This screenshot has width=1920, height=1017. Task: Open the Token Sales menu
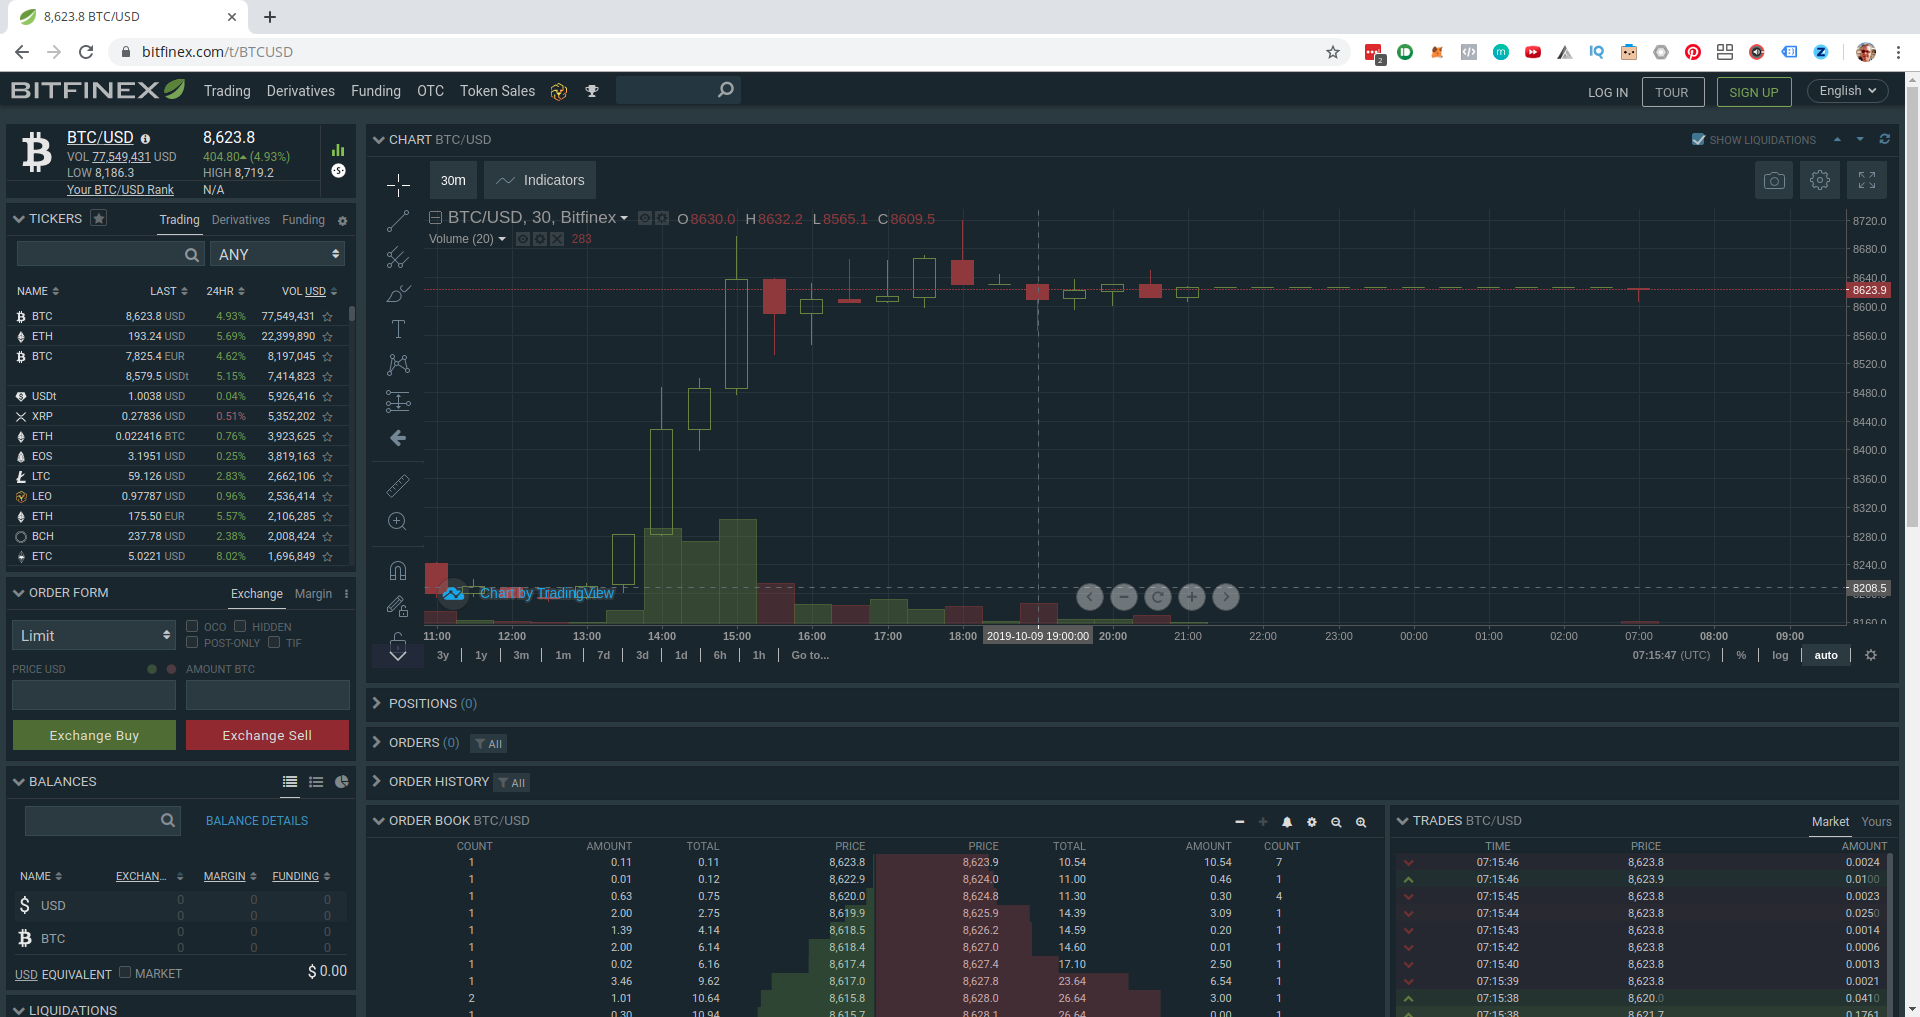click(497, 91)
